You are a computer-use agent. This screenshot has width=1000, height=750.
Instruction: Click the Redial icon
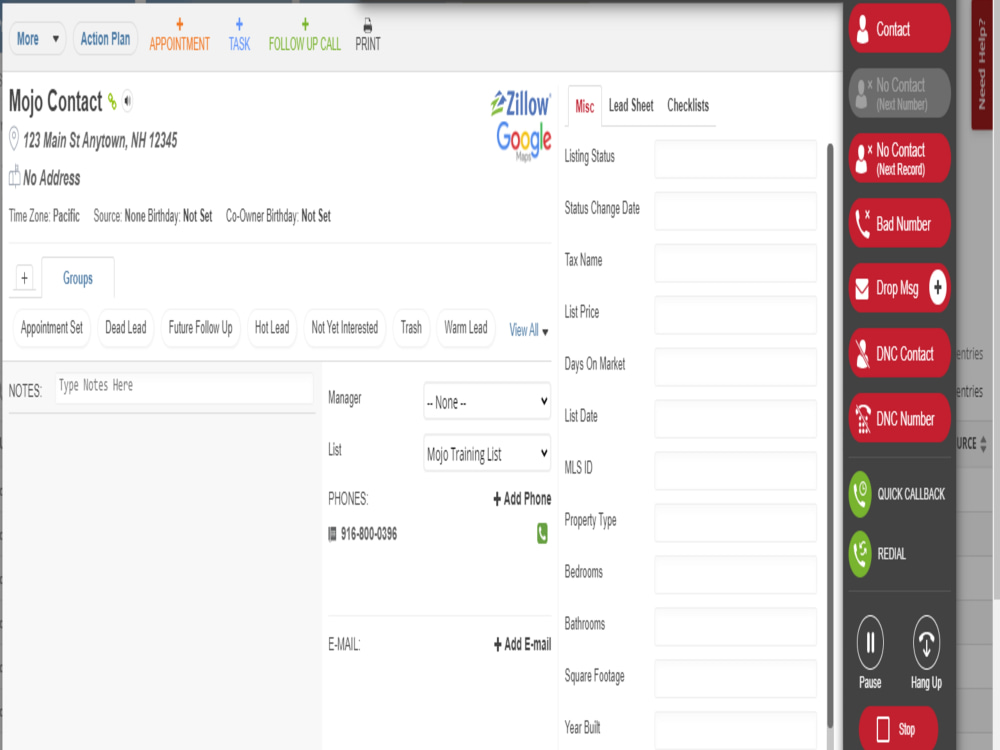pos(860,554)
